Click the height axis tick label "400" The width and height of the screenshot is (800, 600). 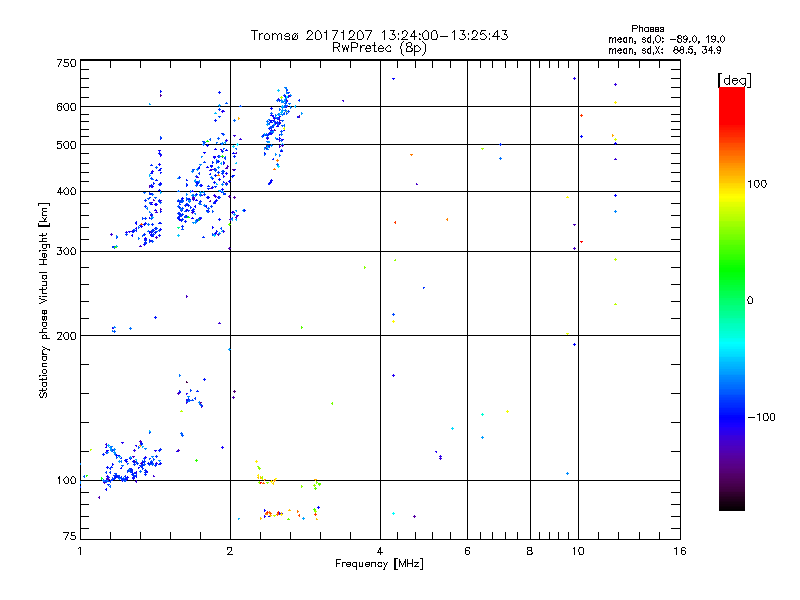point(66,191)
